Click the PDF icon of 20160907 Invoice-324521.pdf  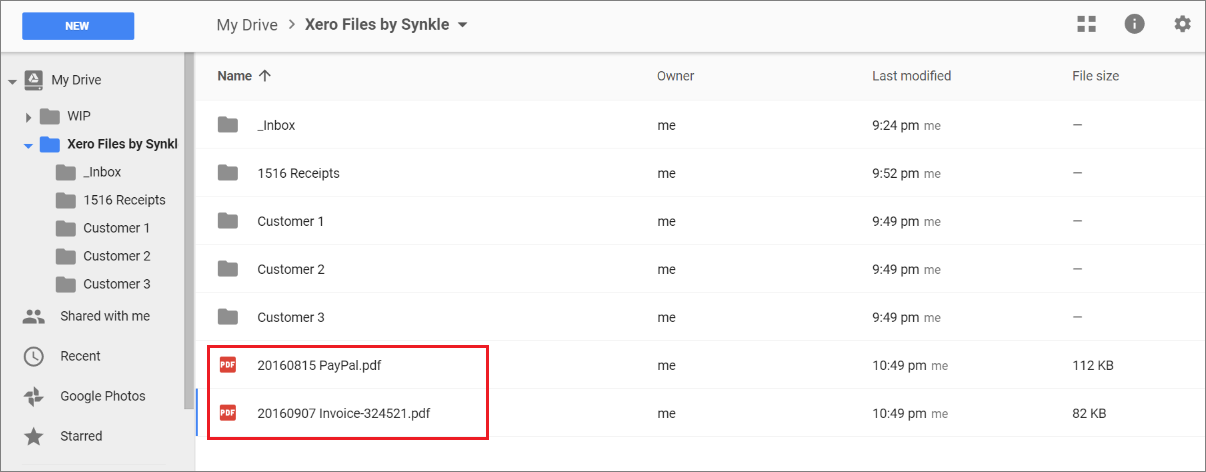click(228, 412)
